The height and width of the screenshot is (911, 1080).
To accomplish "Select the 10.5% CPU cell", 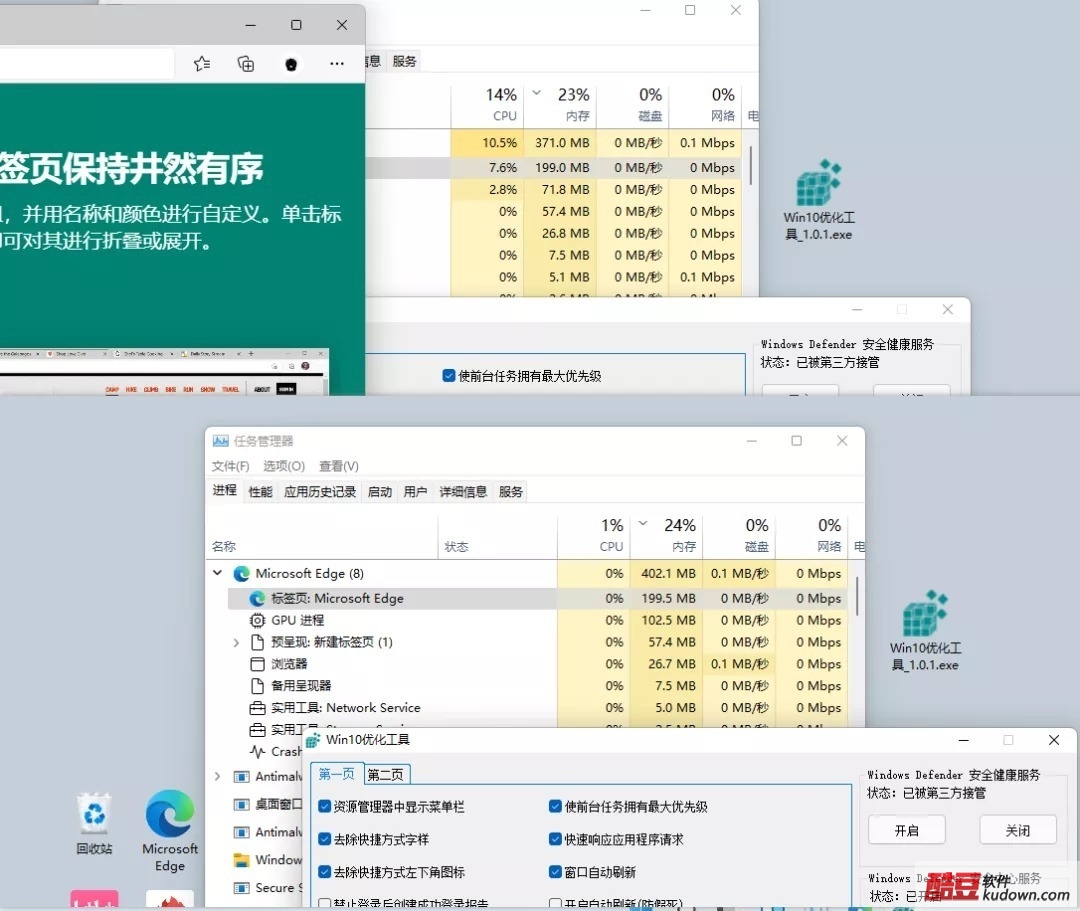I will (x=488, y=143).
